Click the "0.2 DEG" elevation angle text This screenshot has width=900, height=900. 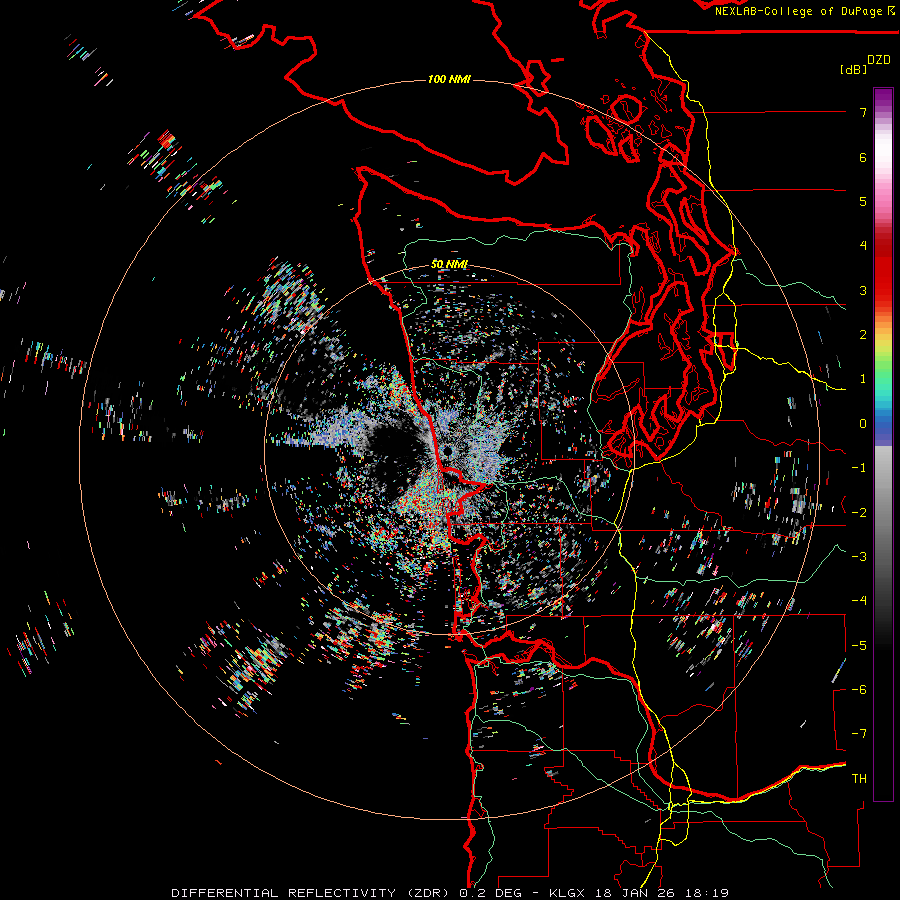pyautogui.click(x=490, y=893)
